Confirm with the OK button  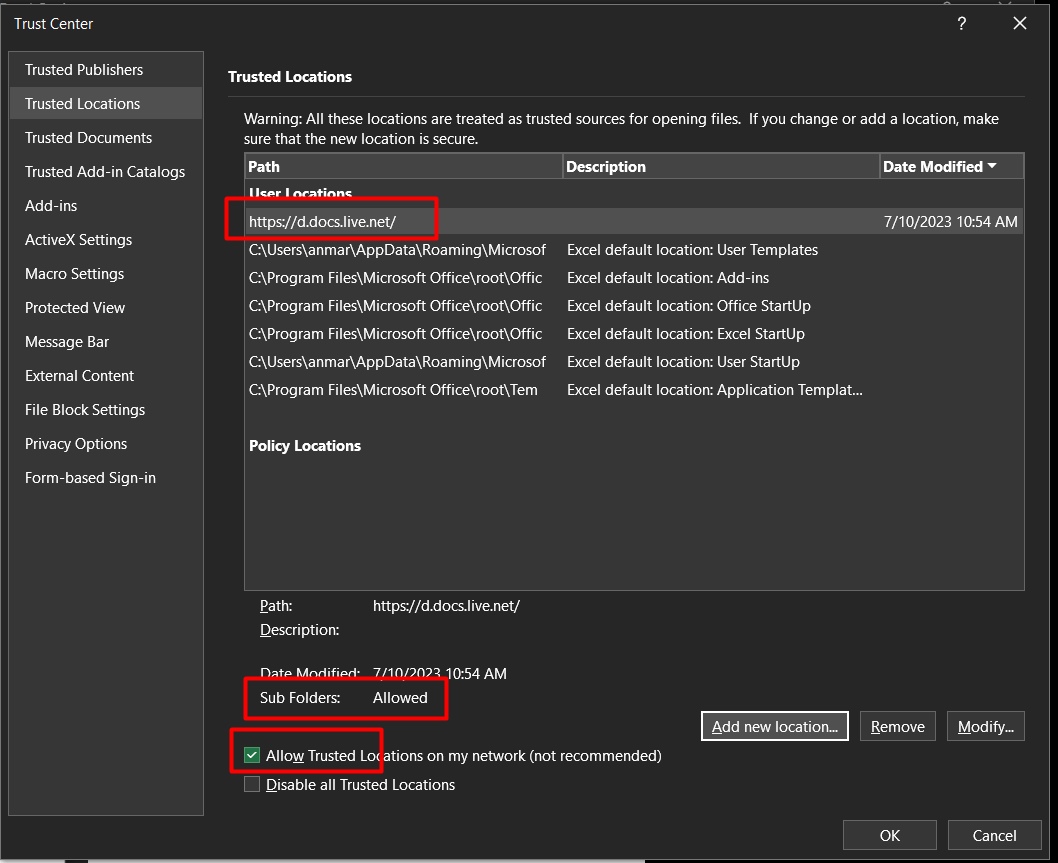click(889, 836)
